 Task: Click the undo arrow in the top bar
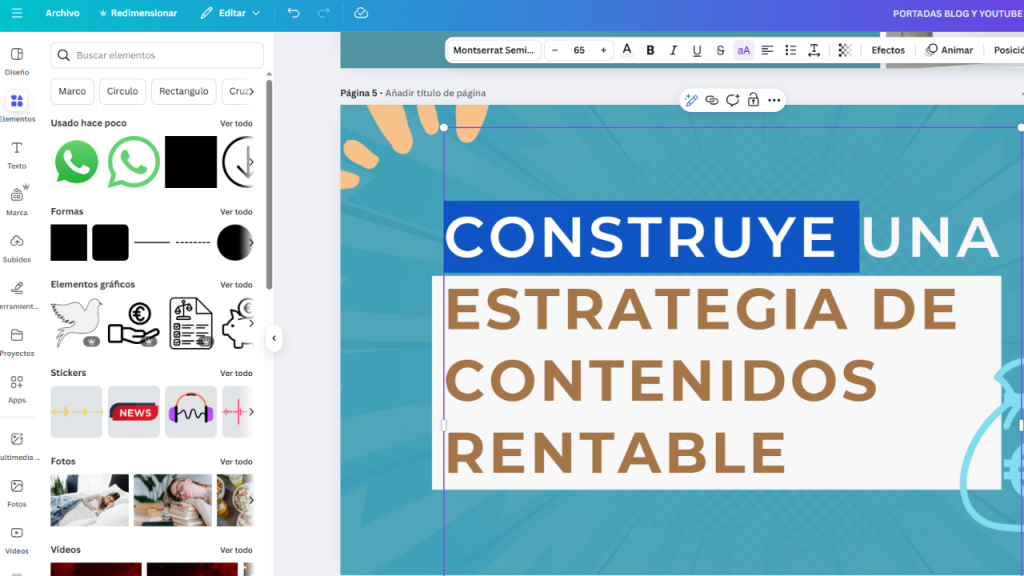pyautogui.click(x=293, y=13)
